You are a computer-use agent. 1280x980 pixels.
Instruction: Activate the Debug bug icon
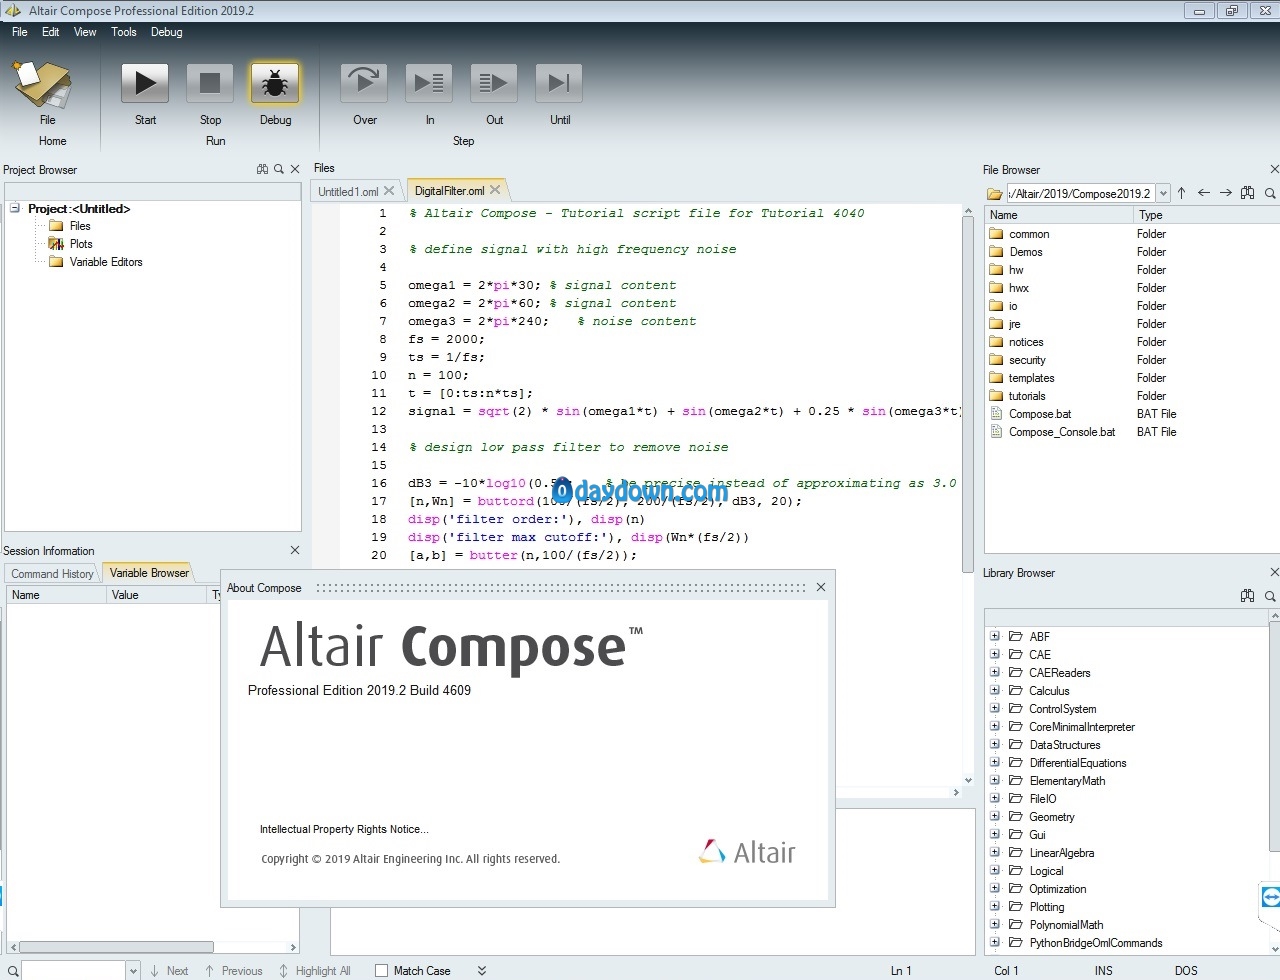tap(275, 84)
